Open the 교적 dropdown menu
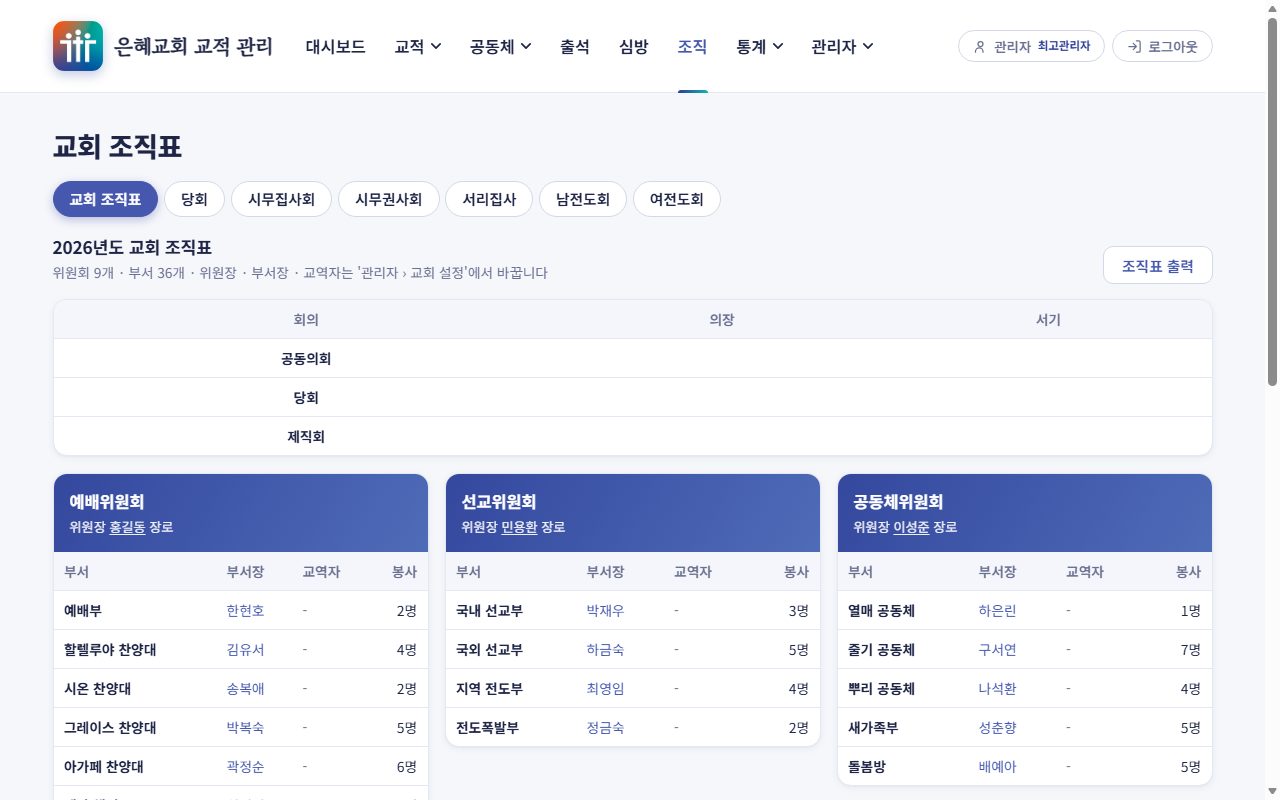The image size is (1280, 800). tap(418, 46)
